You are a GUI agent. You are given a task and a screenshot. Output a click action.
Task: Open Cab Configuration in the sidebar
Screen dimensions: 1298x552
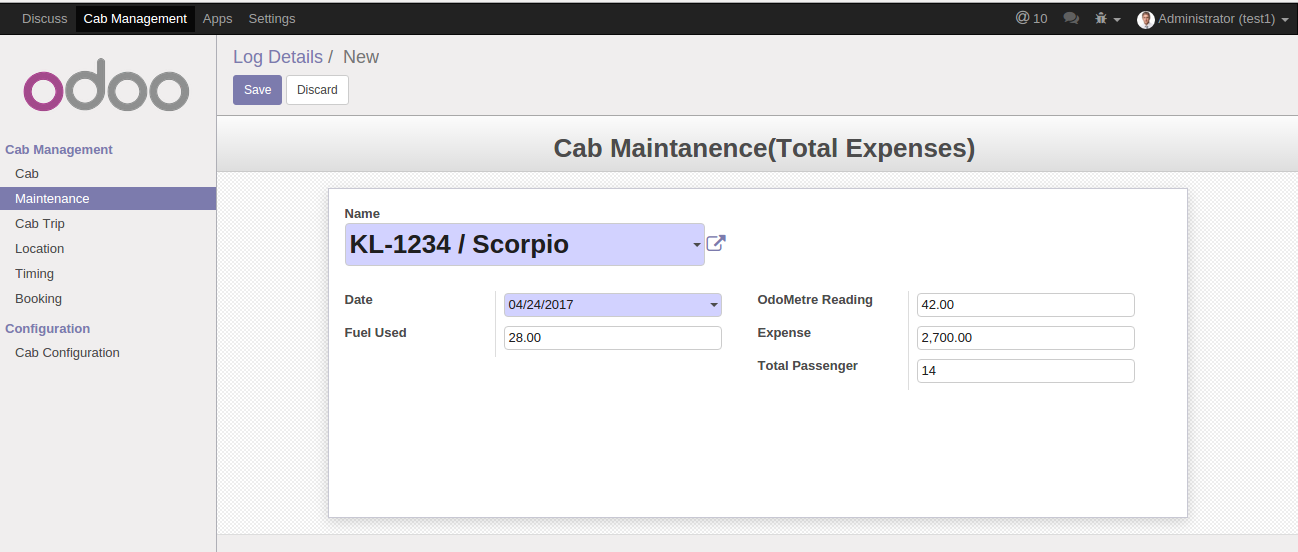[x=67, y=353]
